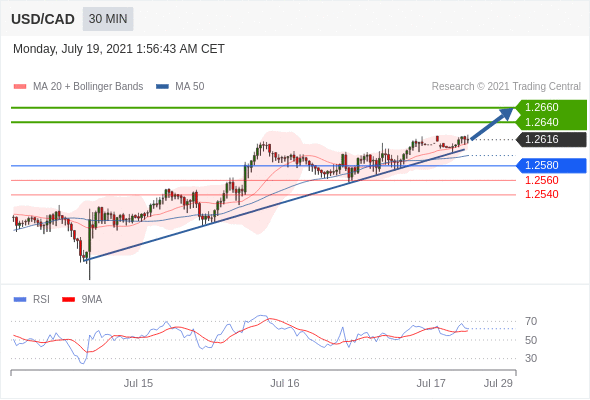Viewport: 590px width, 400px height.
Task: Click the blue MA 50 legend swatch
Action: 163,87
